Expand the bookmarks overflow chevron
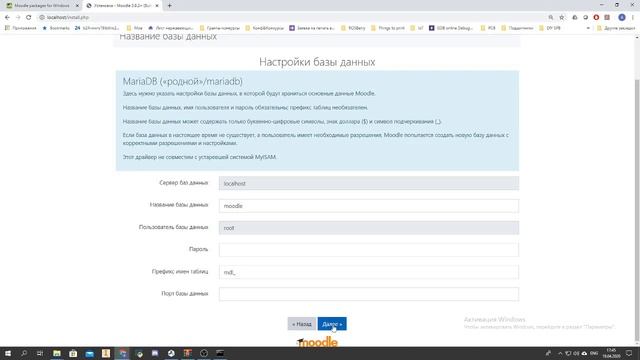 point(588,28)
